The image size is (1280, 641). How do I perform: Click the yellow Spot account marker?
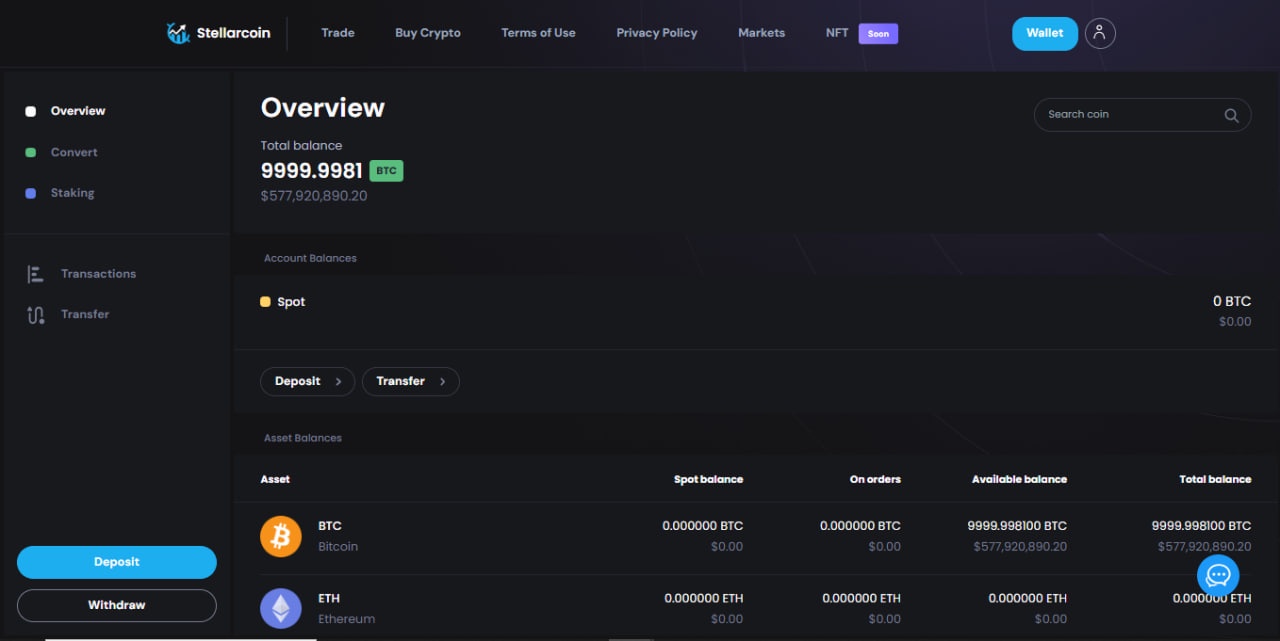pyautogui.click(x=265, y=302)
